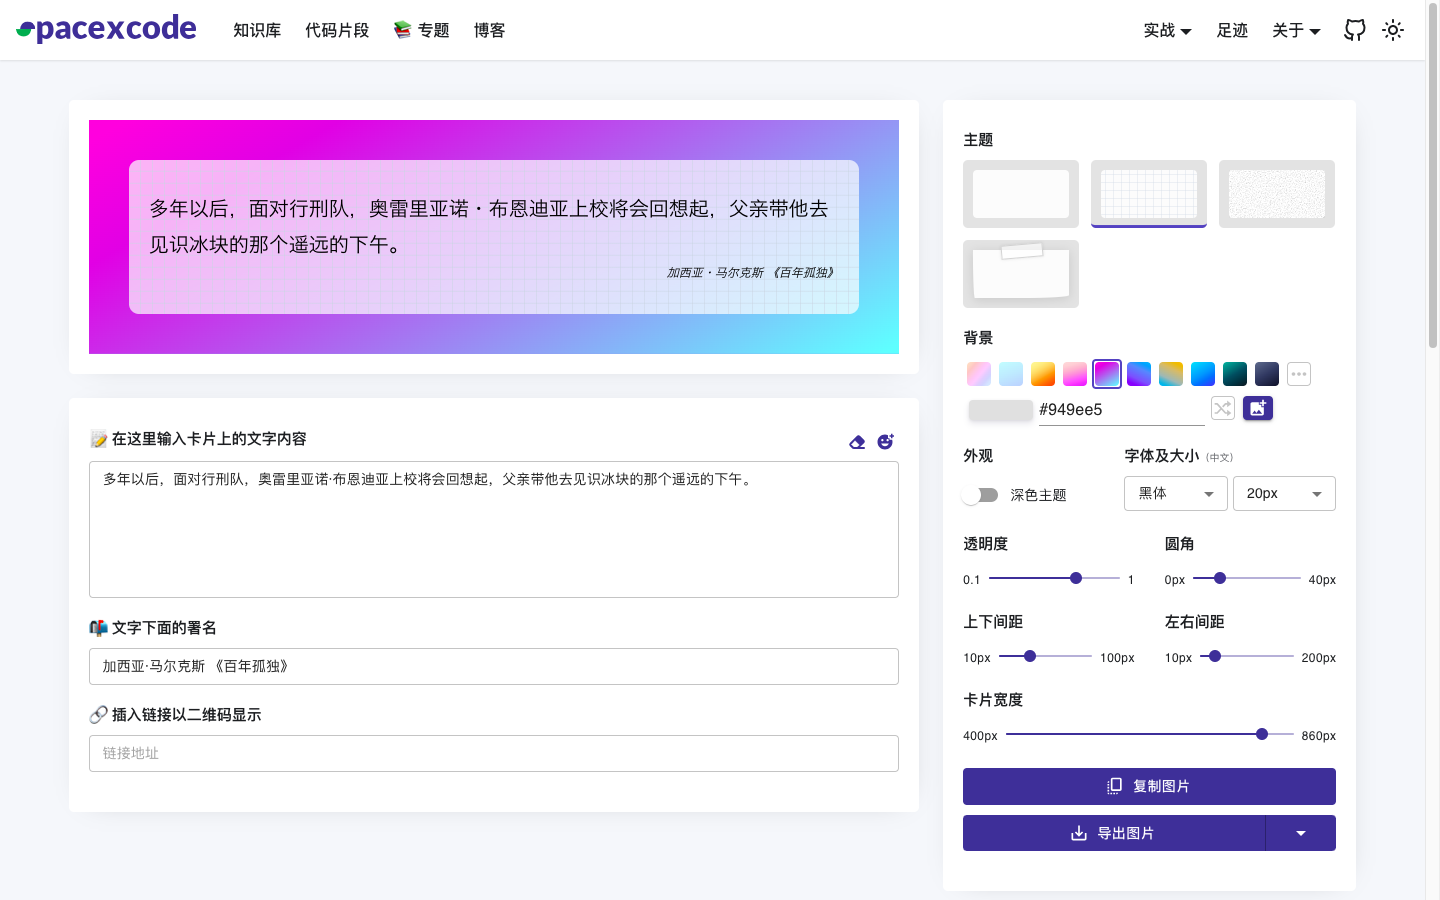Viewport: 1440px width, 900px height.
Task: Enable the 深色主题 dark theme toggle
Action: [x=981, y=494]
